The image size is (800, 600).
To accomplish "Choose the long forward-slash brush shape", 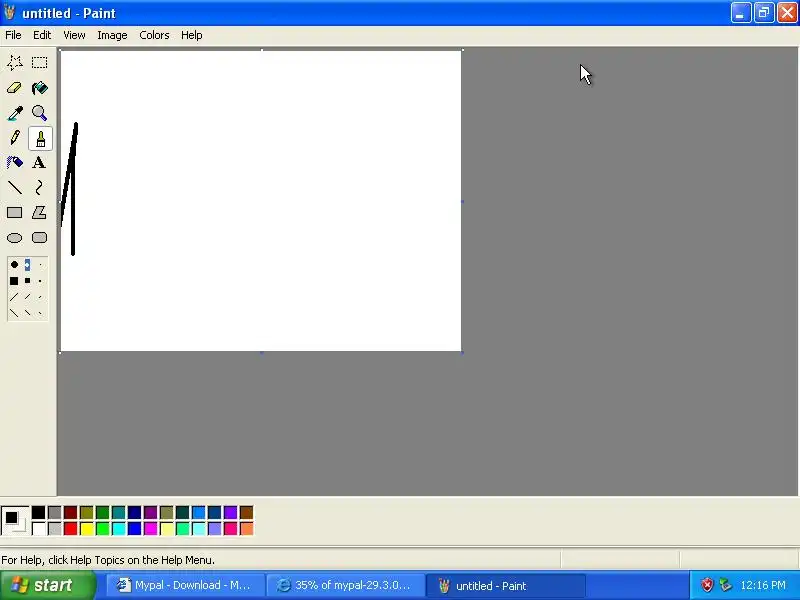I will (x=14, y=297).
